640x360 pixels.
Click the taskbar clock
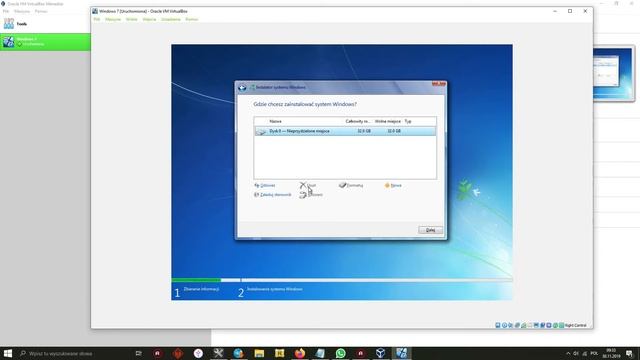[x=611, y=353]
